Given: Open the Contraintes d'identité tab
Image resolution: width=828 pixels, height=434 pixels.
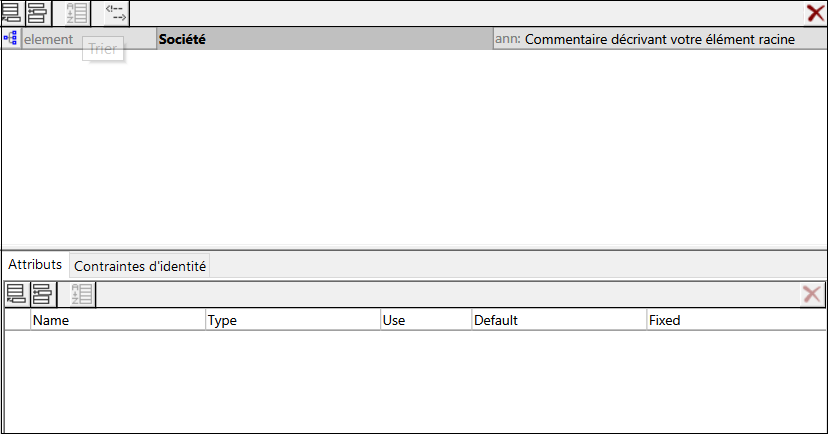Looking at the screenshot, I should coord(140,266).
